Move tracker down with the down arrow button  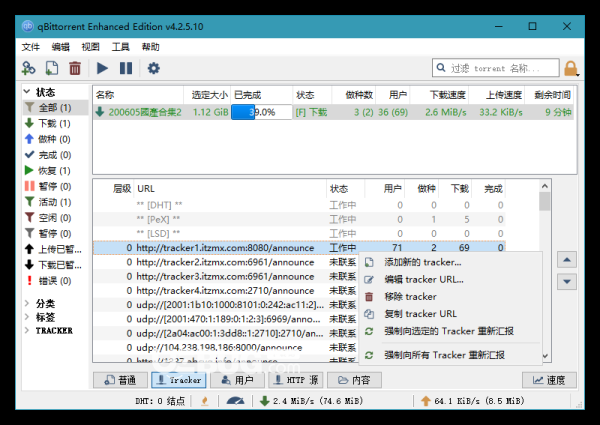click(x=567, y=282)
